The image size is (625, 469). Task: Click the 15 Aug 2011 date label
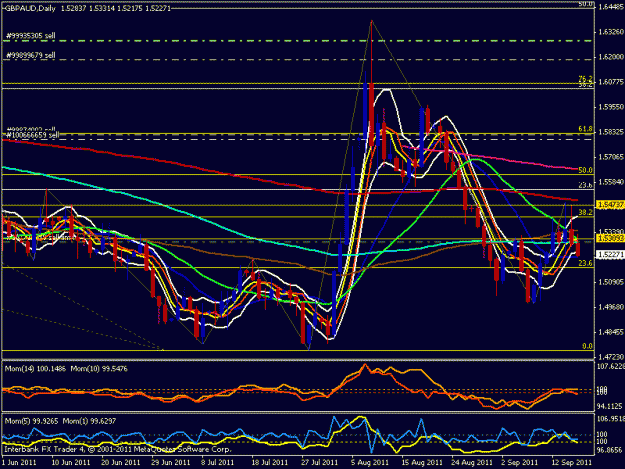(x=422, y=463)
